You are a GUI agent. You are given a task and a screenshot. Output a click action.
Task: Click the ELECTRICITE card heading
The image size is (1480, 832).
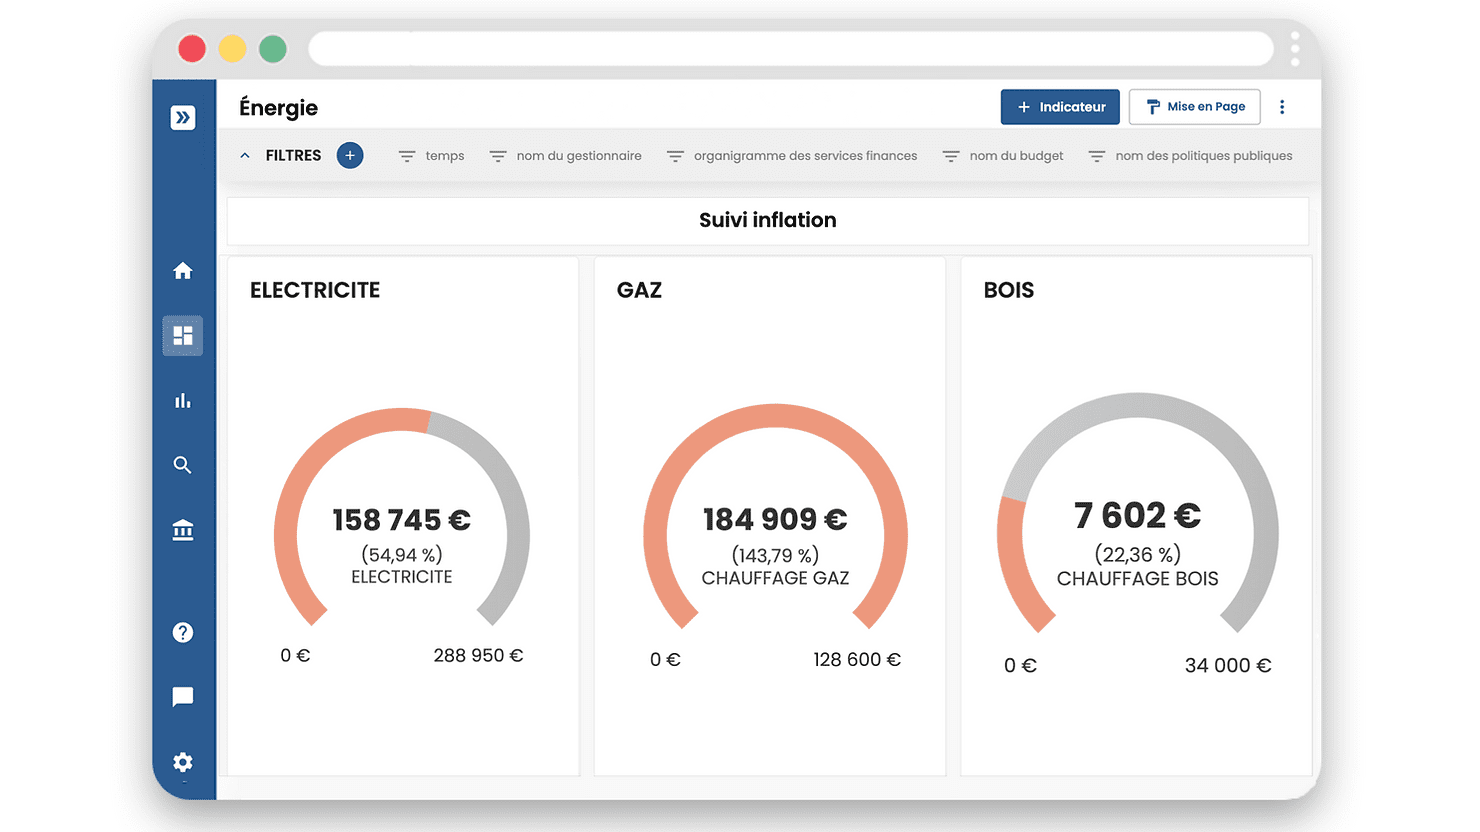click(315, 290)
